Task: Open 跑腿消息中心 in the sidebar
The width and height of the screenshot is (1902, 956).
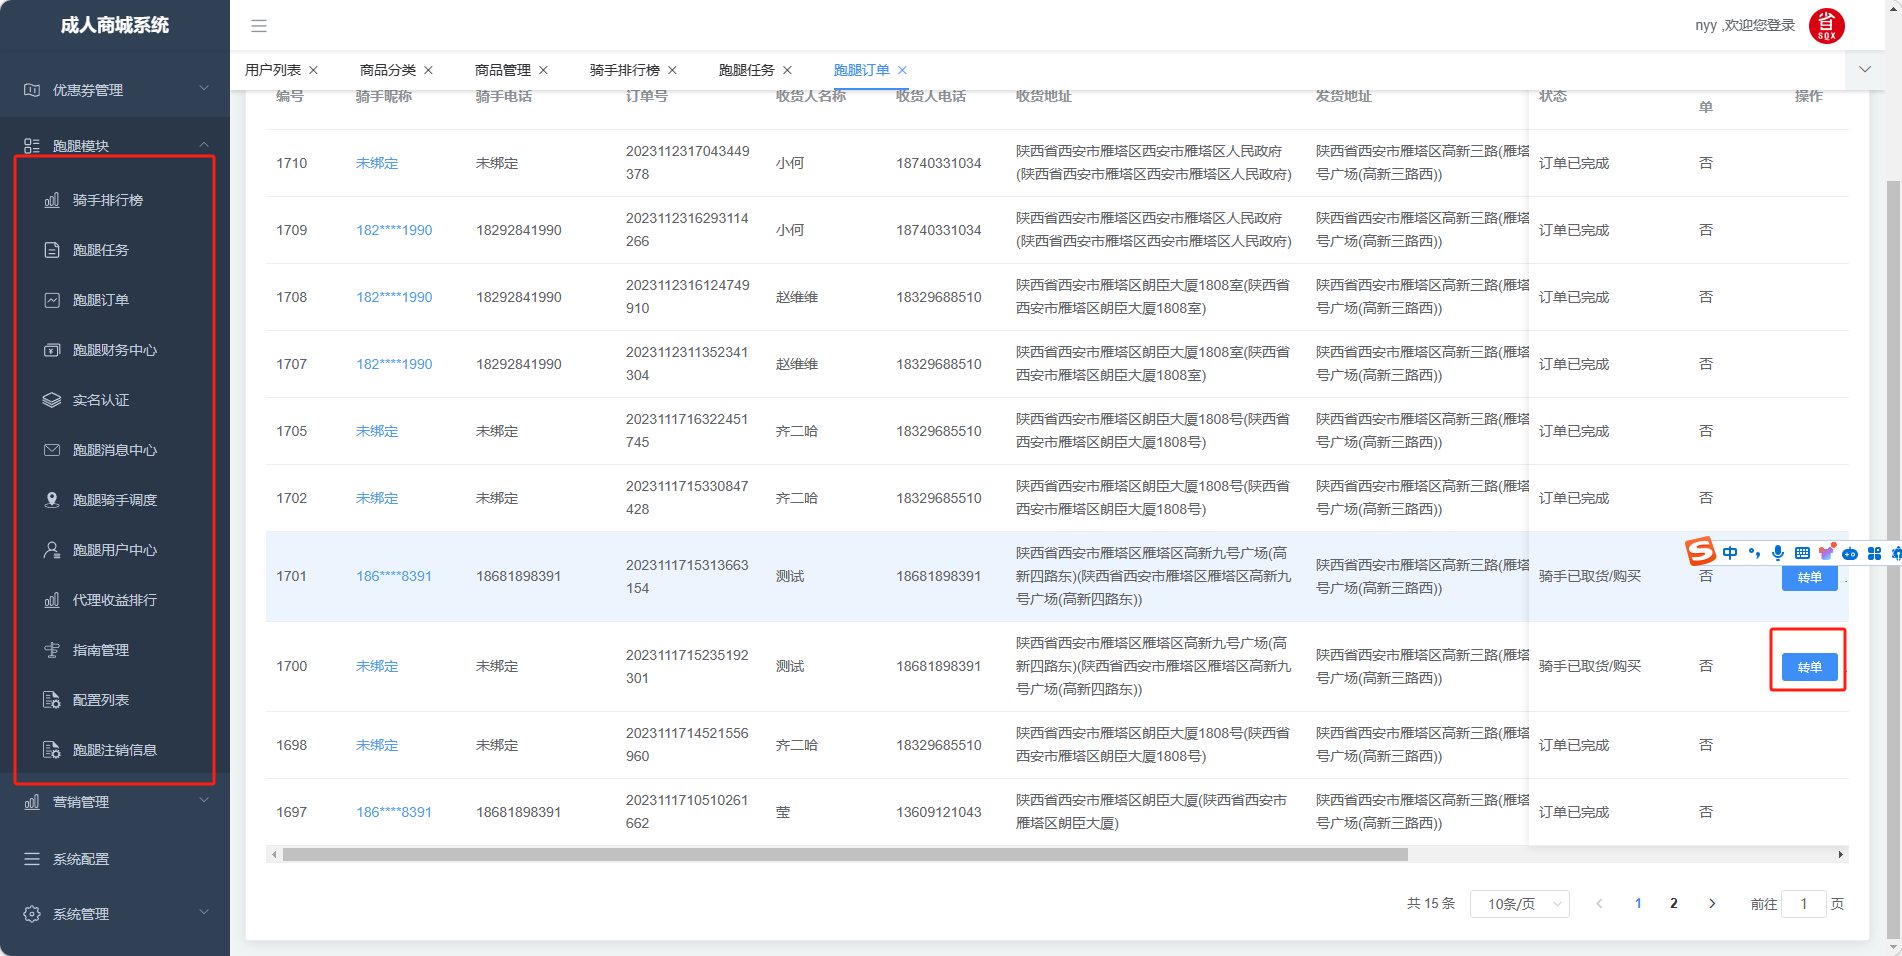Action: point(114,450)
